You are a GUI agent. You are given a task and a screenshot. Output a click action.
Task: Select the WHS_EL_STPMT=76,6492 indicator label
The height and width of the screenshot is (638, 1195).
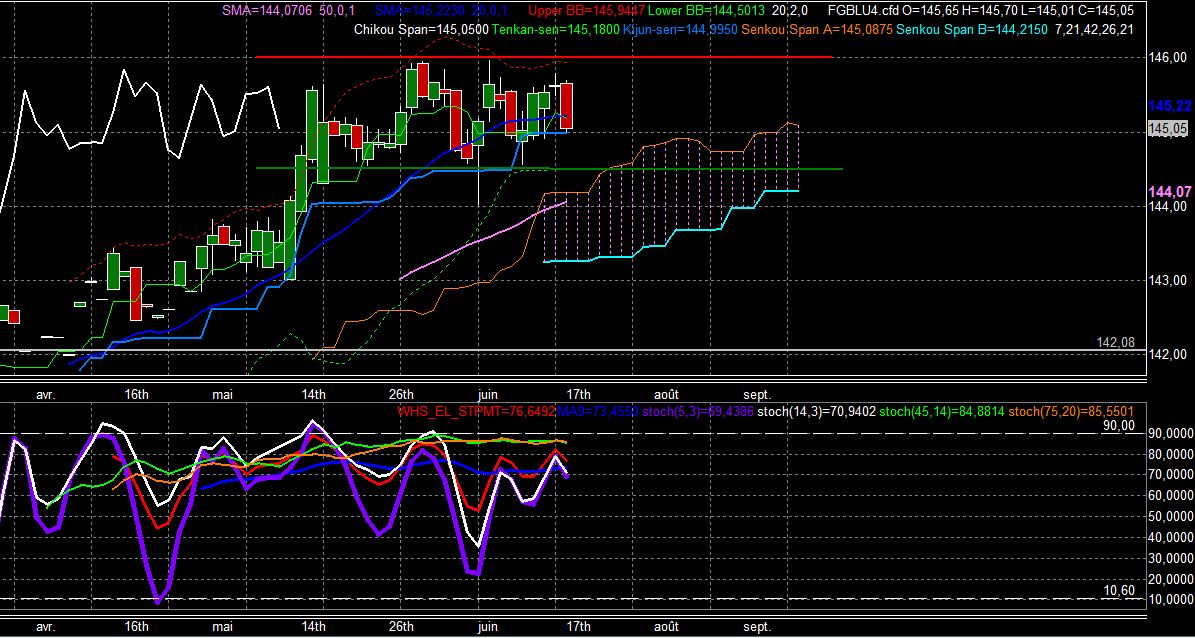tap(476, 412)
